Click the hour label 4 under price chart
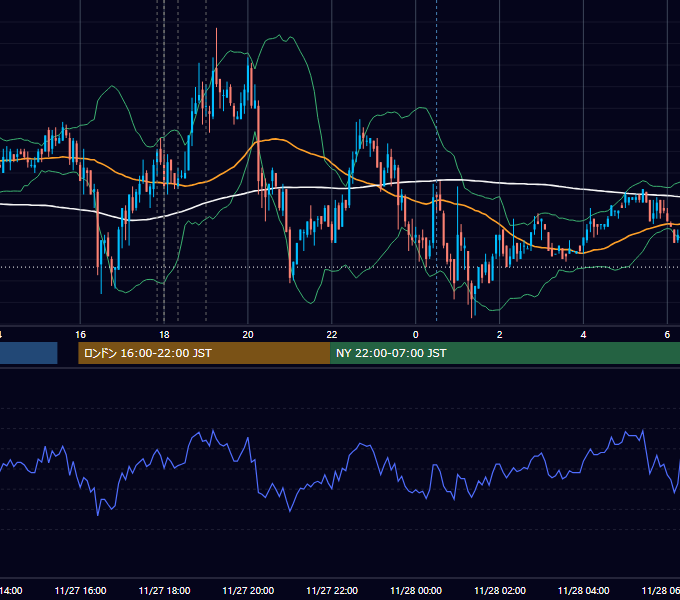 (583, 335)
